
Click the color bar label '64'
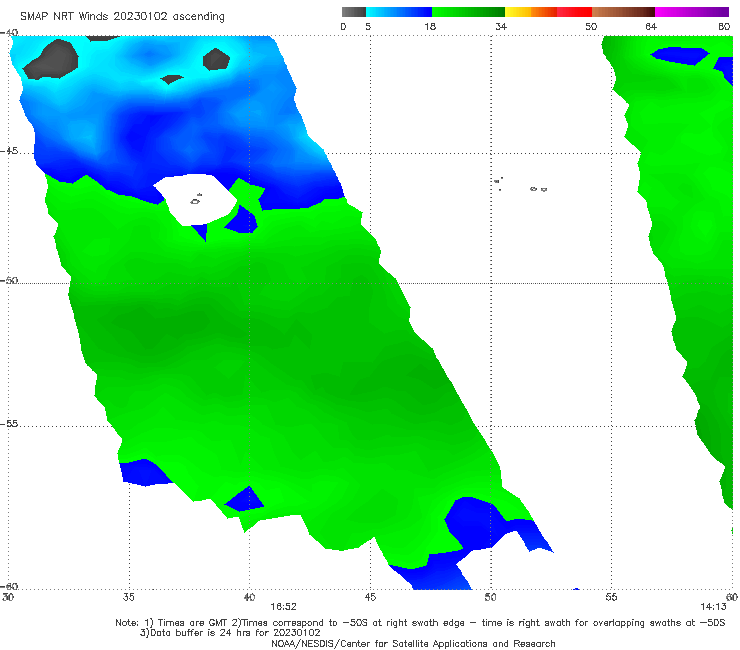click(x=651, y=26)
